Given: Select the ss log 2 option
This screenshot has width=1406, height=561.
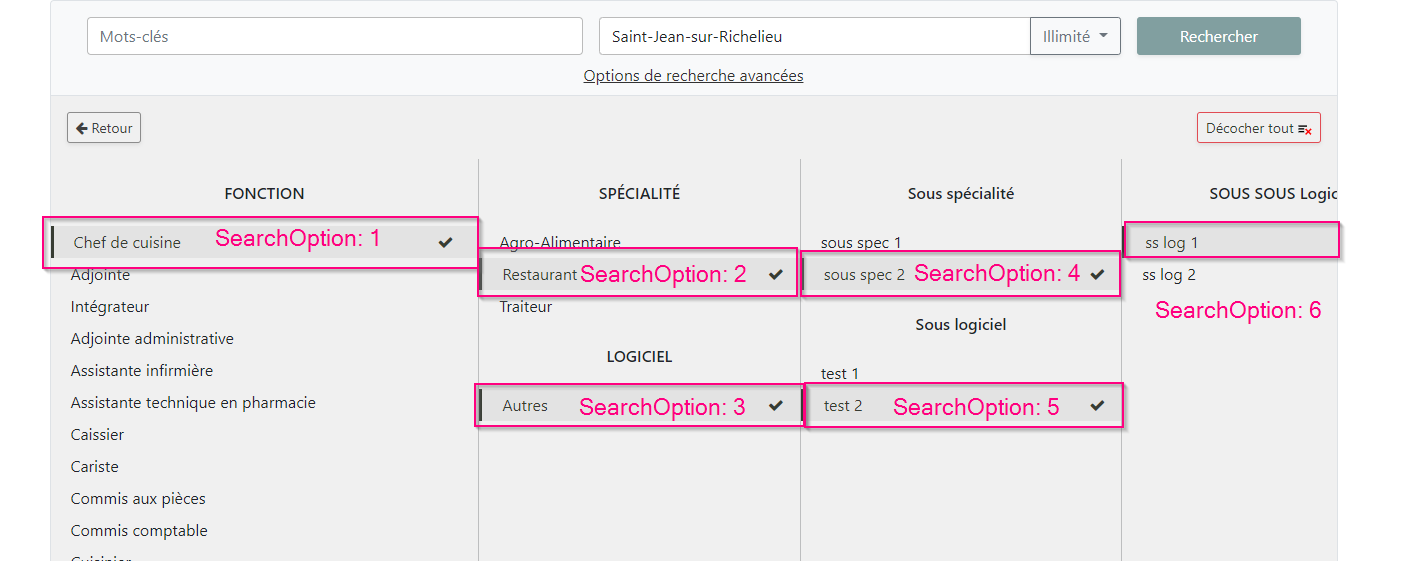Looking at the screenshot, I should tap(1169, 275).
